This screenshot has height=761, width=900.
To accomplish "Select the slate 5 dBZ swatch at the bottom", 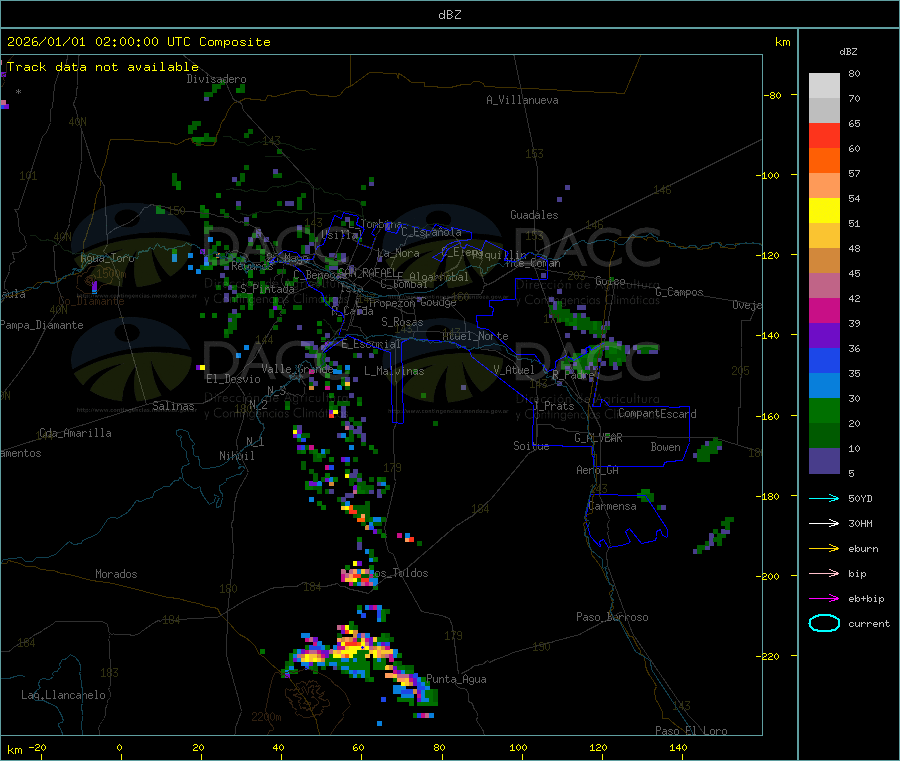I will (824, 461).
